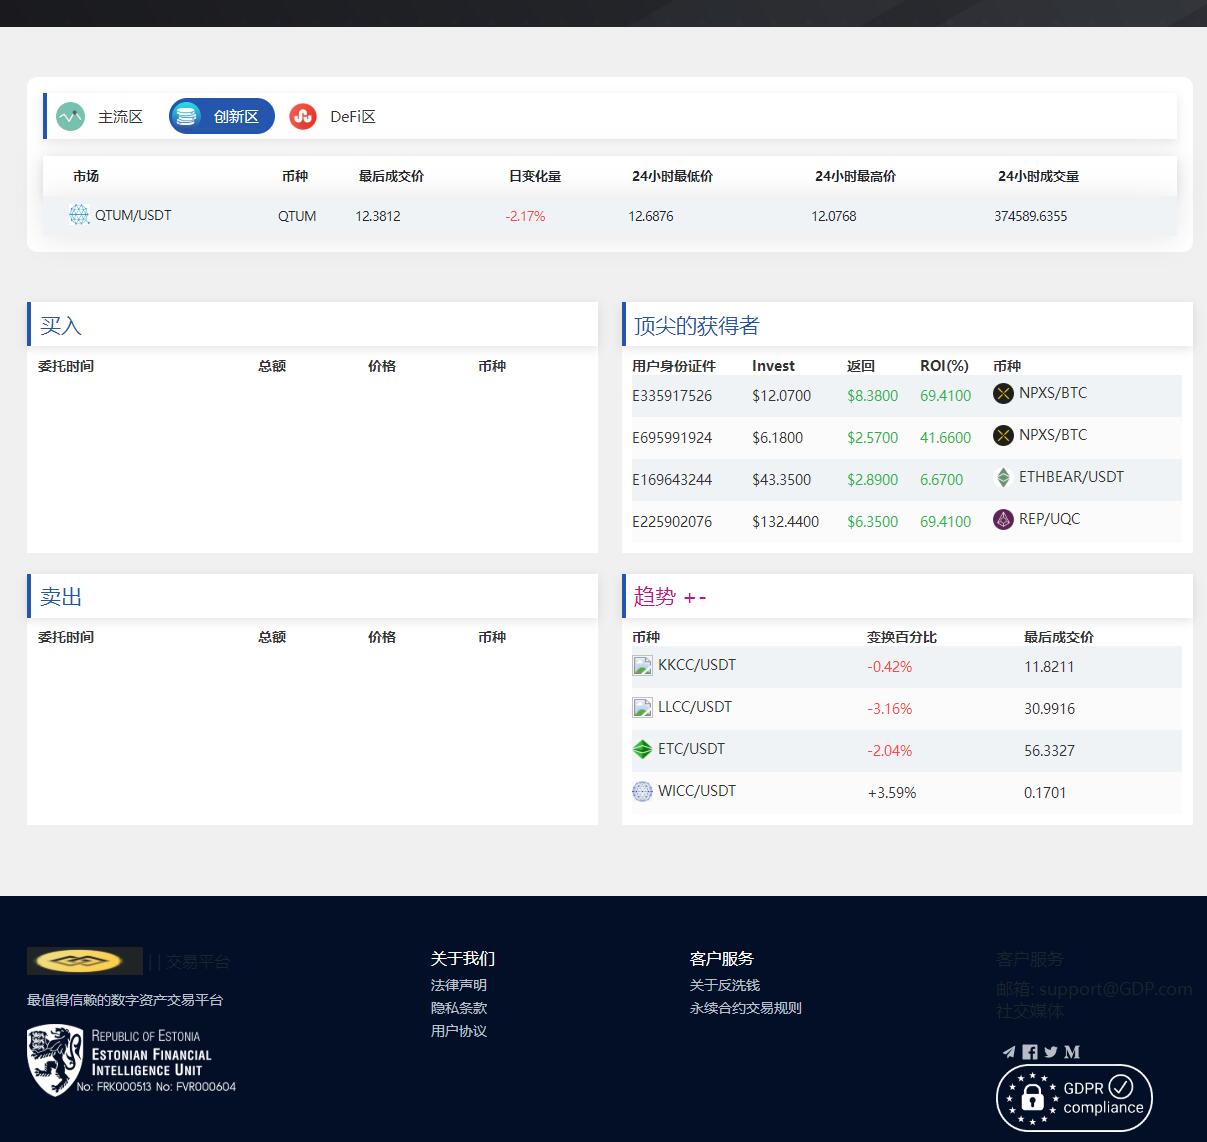This screenshot has height=1142, width=1207.
Task: Click the 卖出 panel heading
Action: (x=61, y=597)
